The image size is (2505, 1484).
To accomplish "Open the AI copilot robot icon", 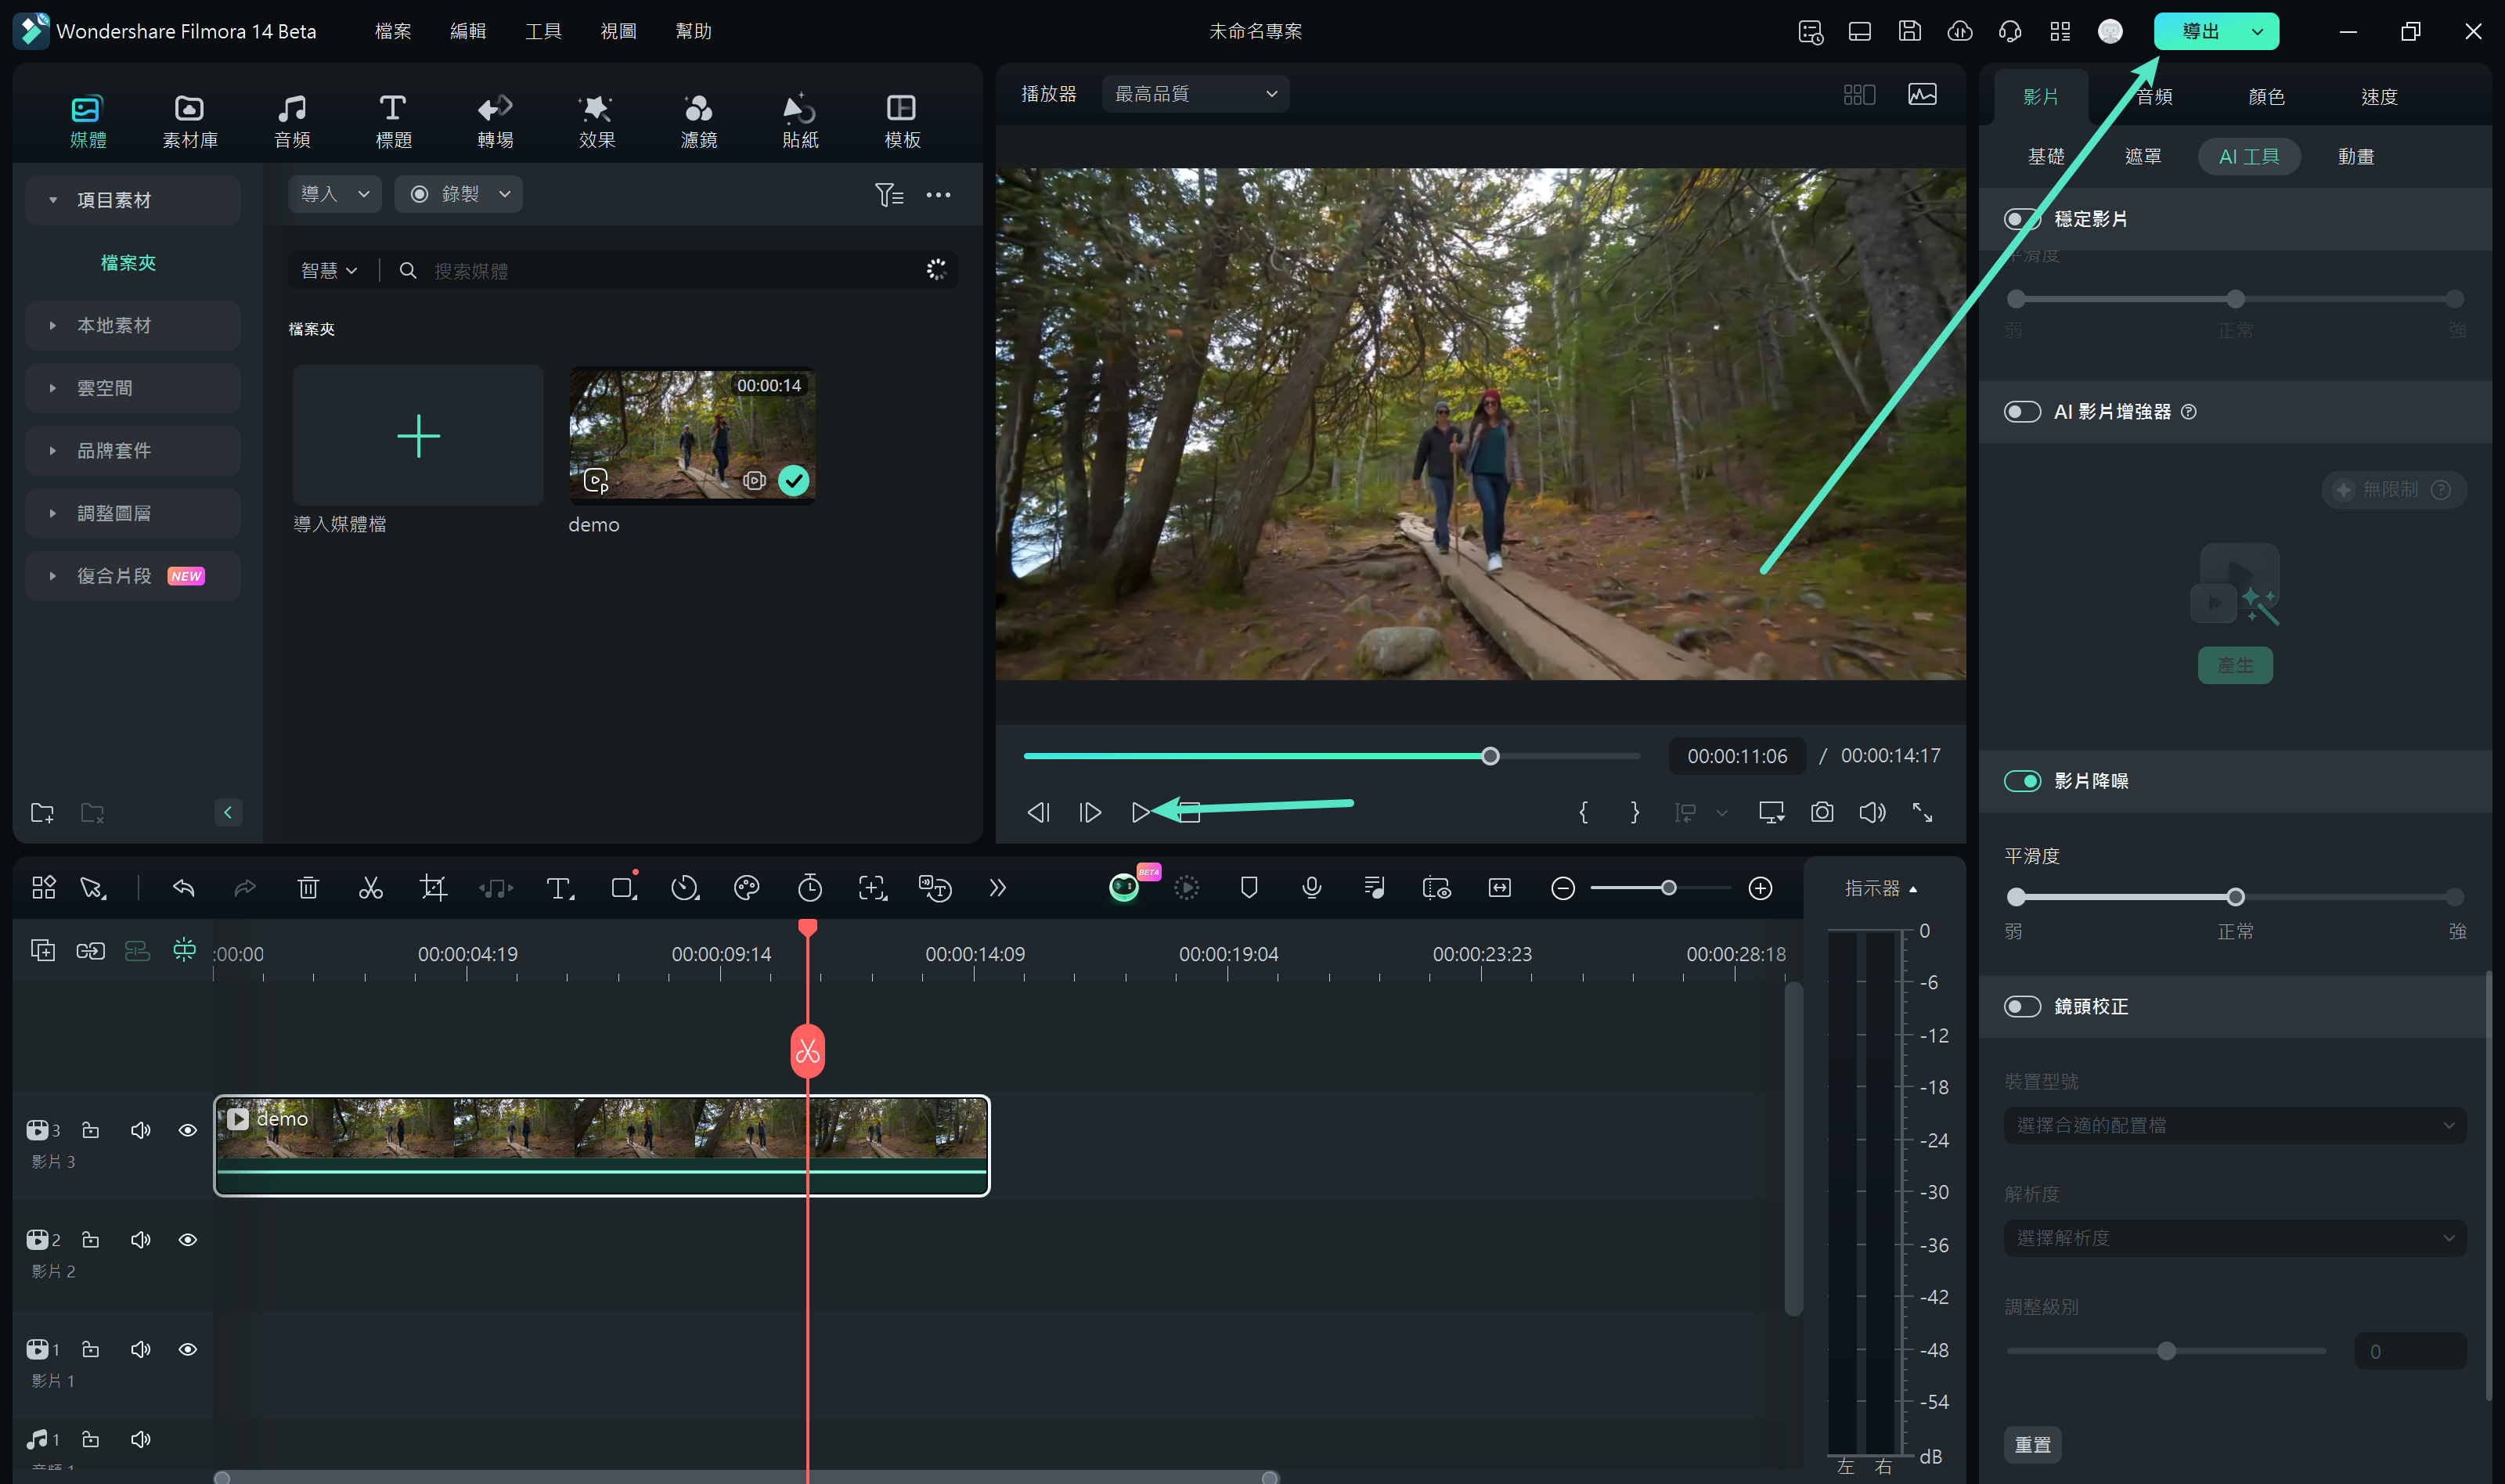I will pyautogui.click(x=1125, y=887).
